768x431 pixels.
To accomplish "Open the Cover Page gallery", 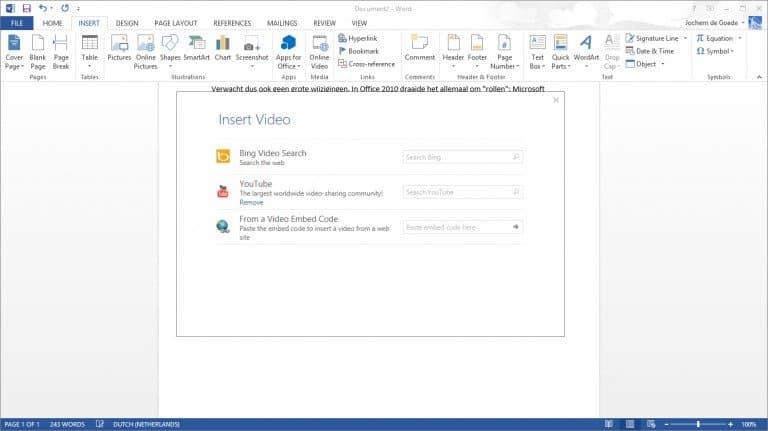I will point(14,52).
